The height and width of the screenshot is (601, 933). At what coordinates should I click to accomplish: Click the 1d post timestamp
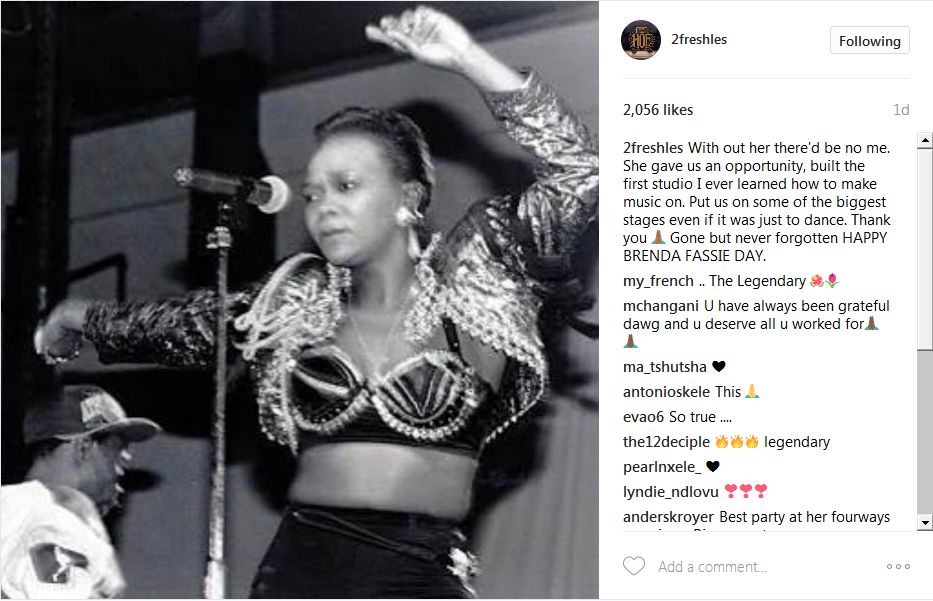pos(901,110)
